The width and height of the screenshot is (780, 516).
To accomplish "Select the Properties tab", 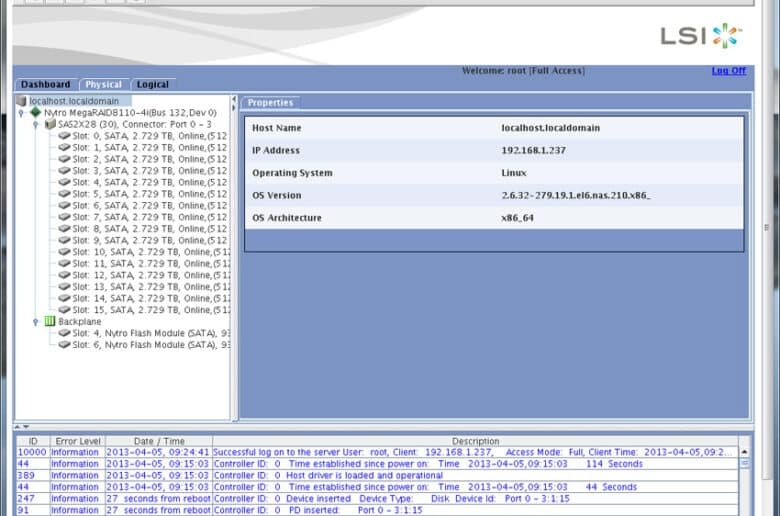I will (x=271, y=103).
